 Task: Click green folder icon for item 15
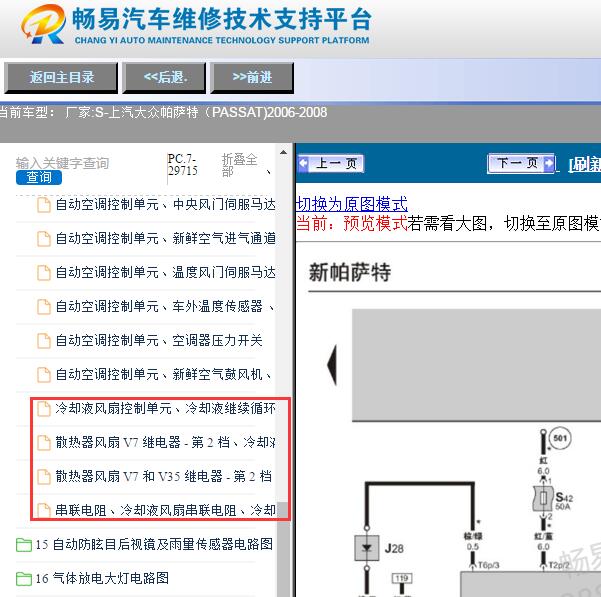point(24,545)
